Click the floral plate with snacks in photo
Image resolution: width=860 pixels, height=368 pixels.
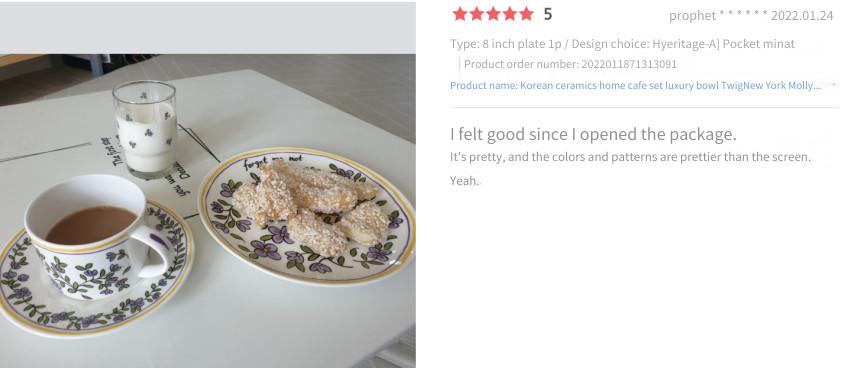[307, 216]
